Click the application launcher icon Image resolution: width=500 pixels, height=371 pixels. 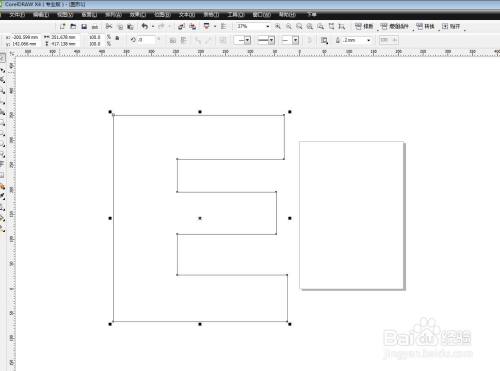pyautogui.click(x=207, y=26)
